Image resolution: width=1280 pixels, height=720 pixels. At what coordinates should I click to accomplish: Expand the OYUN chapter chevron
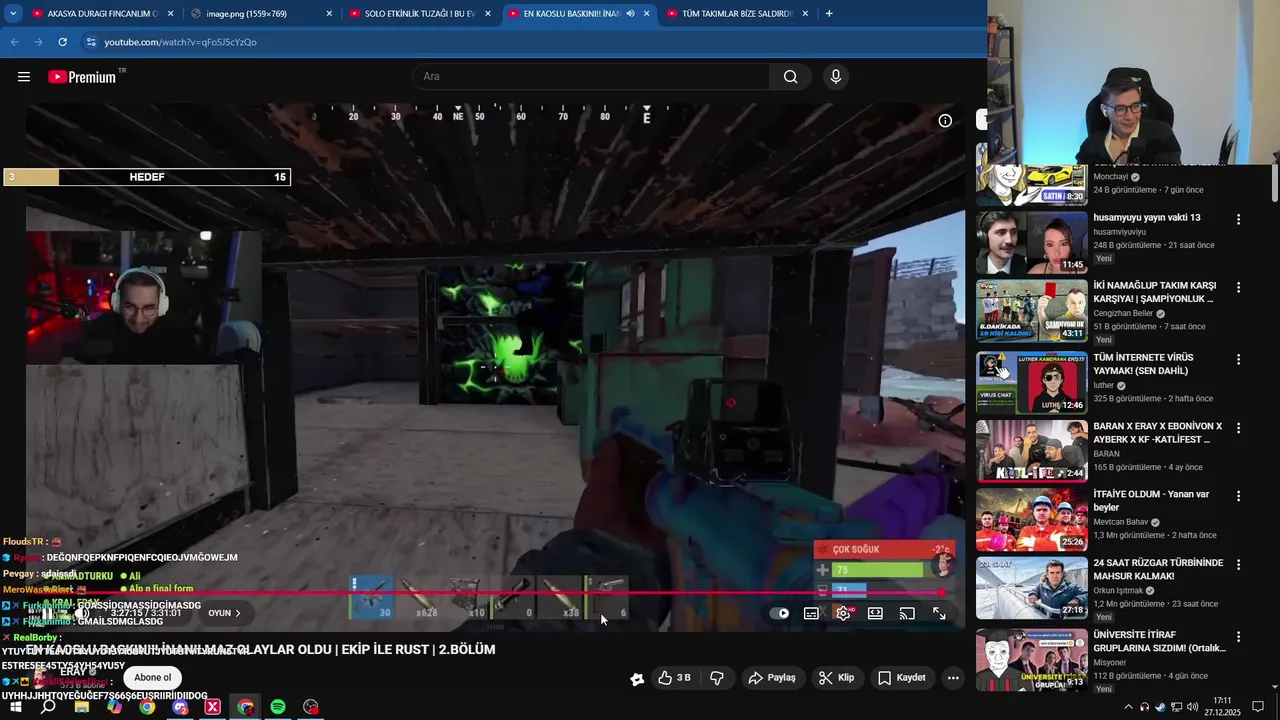point(238,613)
